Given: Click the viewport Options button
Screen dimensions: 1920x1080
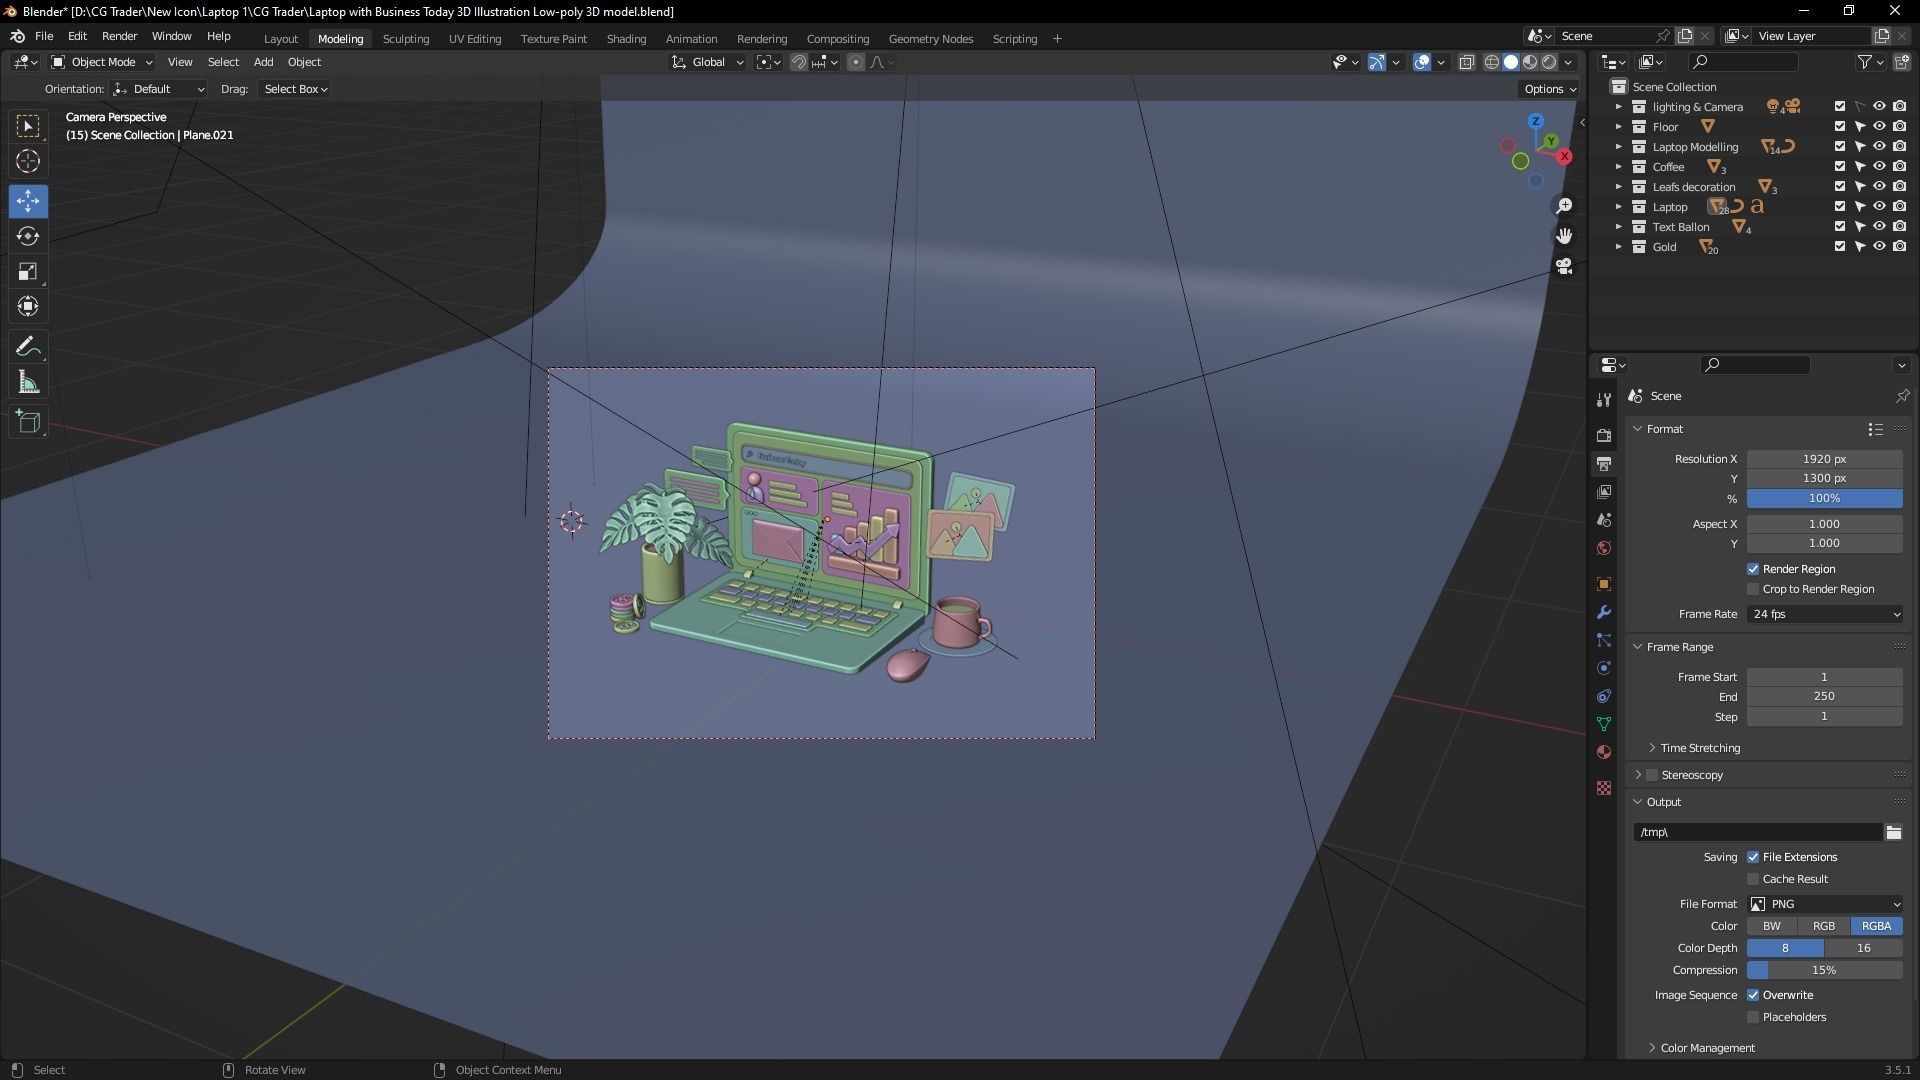Looking at the screenshot, I should (1549, 89).
